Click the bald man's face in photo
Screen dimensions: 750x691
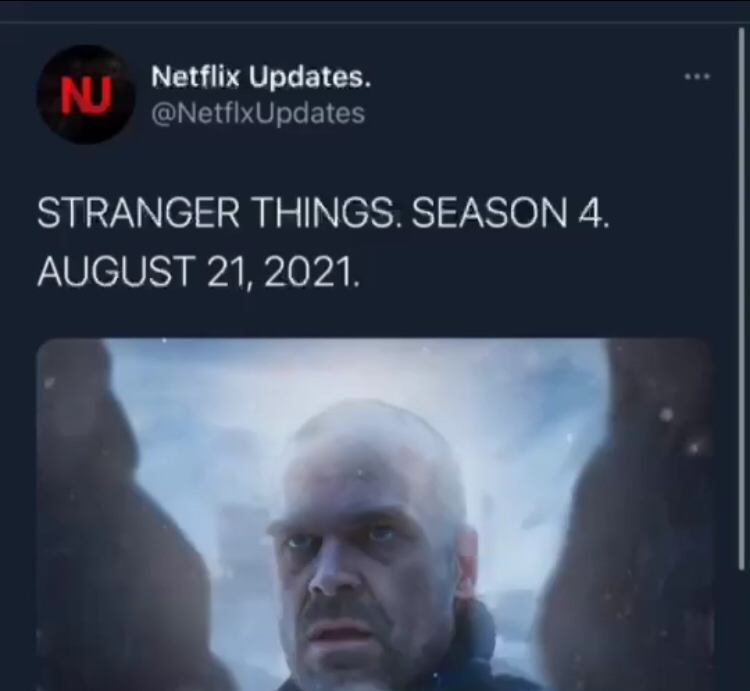[366, 564]
